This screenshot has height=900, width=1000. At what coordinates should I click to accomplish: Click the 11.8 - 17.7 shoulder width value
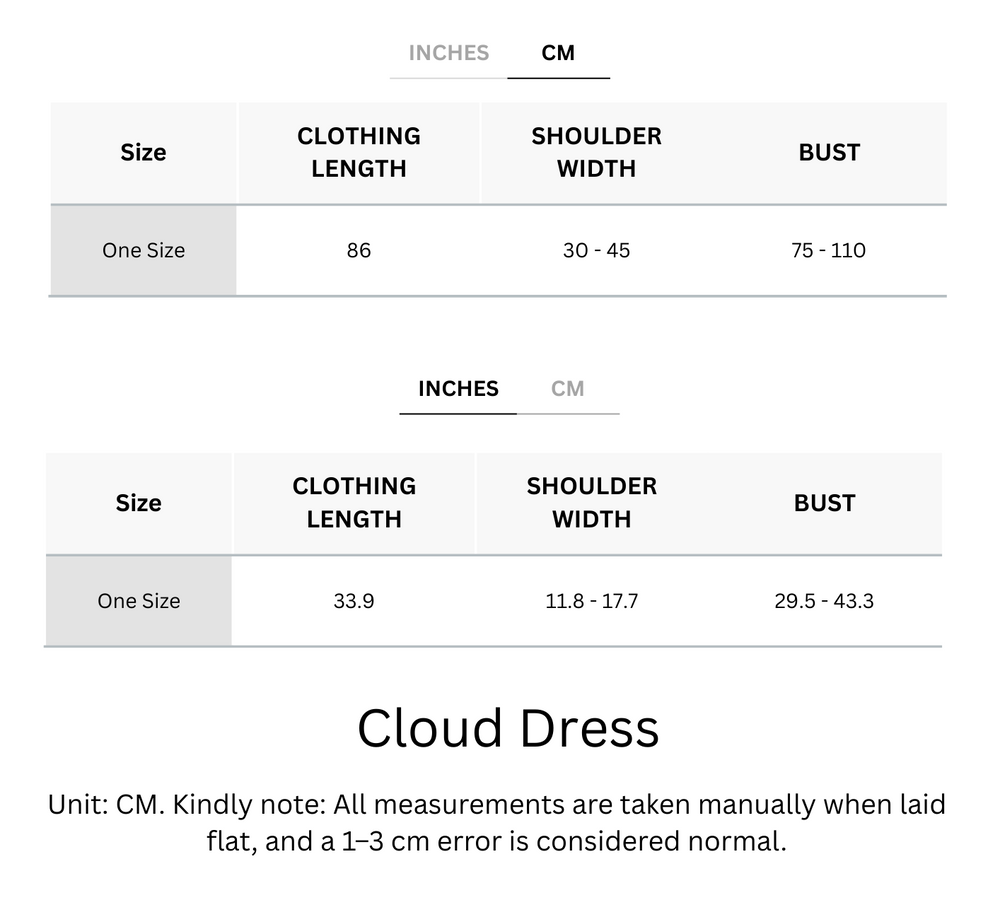[591, 600]
